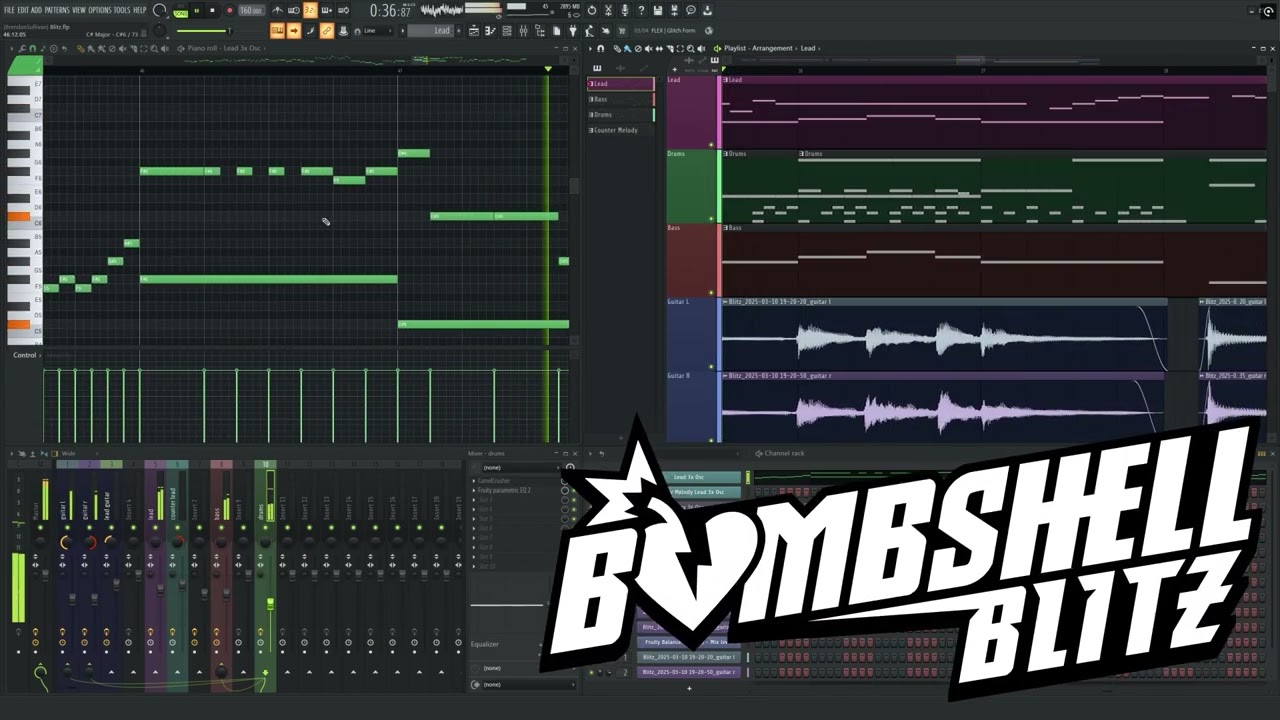Viewport: 1280px width, 720px height.
Task: Open the Playlist window icon
Action: pos(473,31)
